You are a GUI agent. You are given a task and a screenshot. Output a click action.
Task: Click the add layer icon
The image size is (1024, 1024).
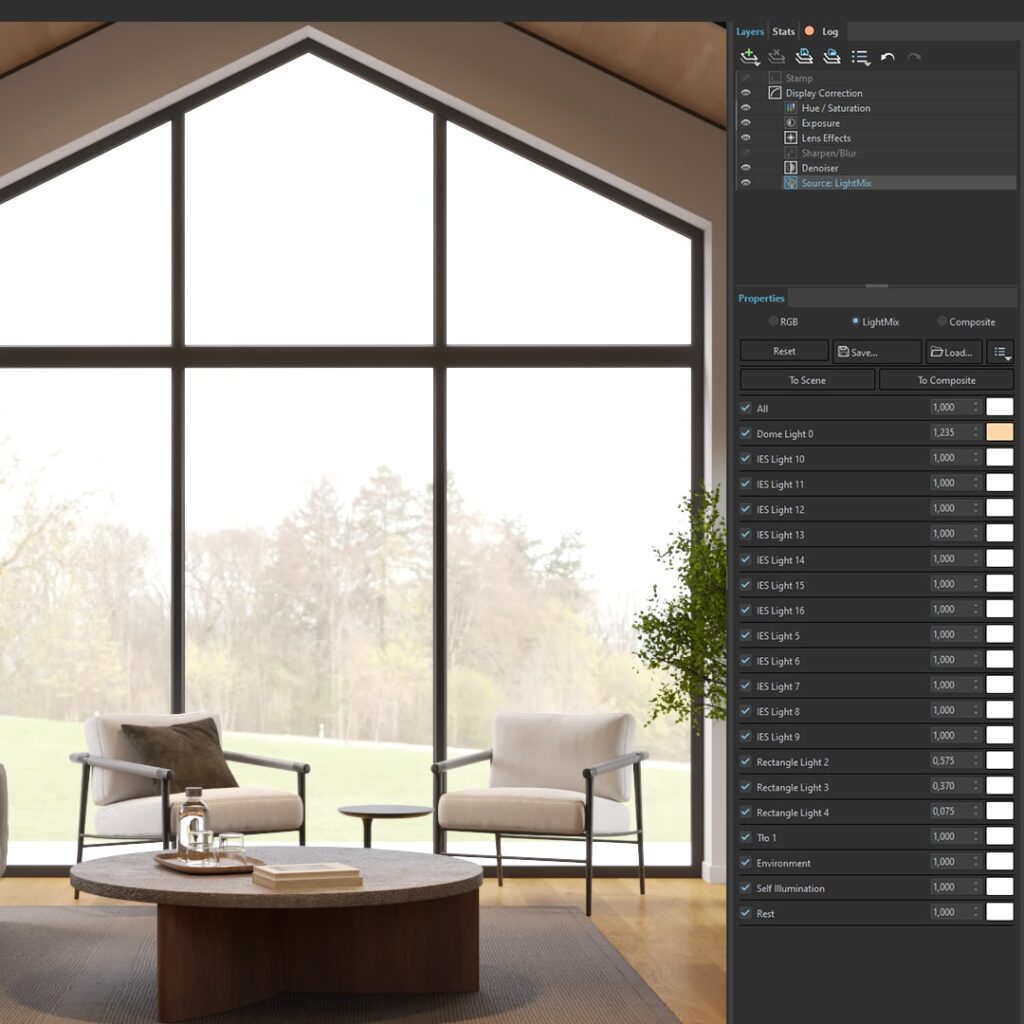750,57
